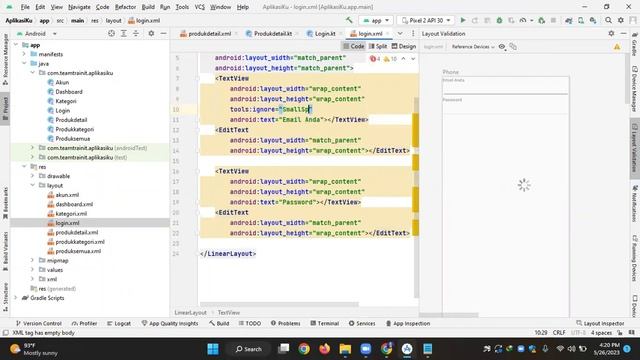Open the VCS menu

[200, 7]
